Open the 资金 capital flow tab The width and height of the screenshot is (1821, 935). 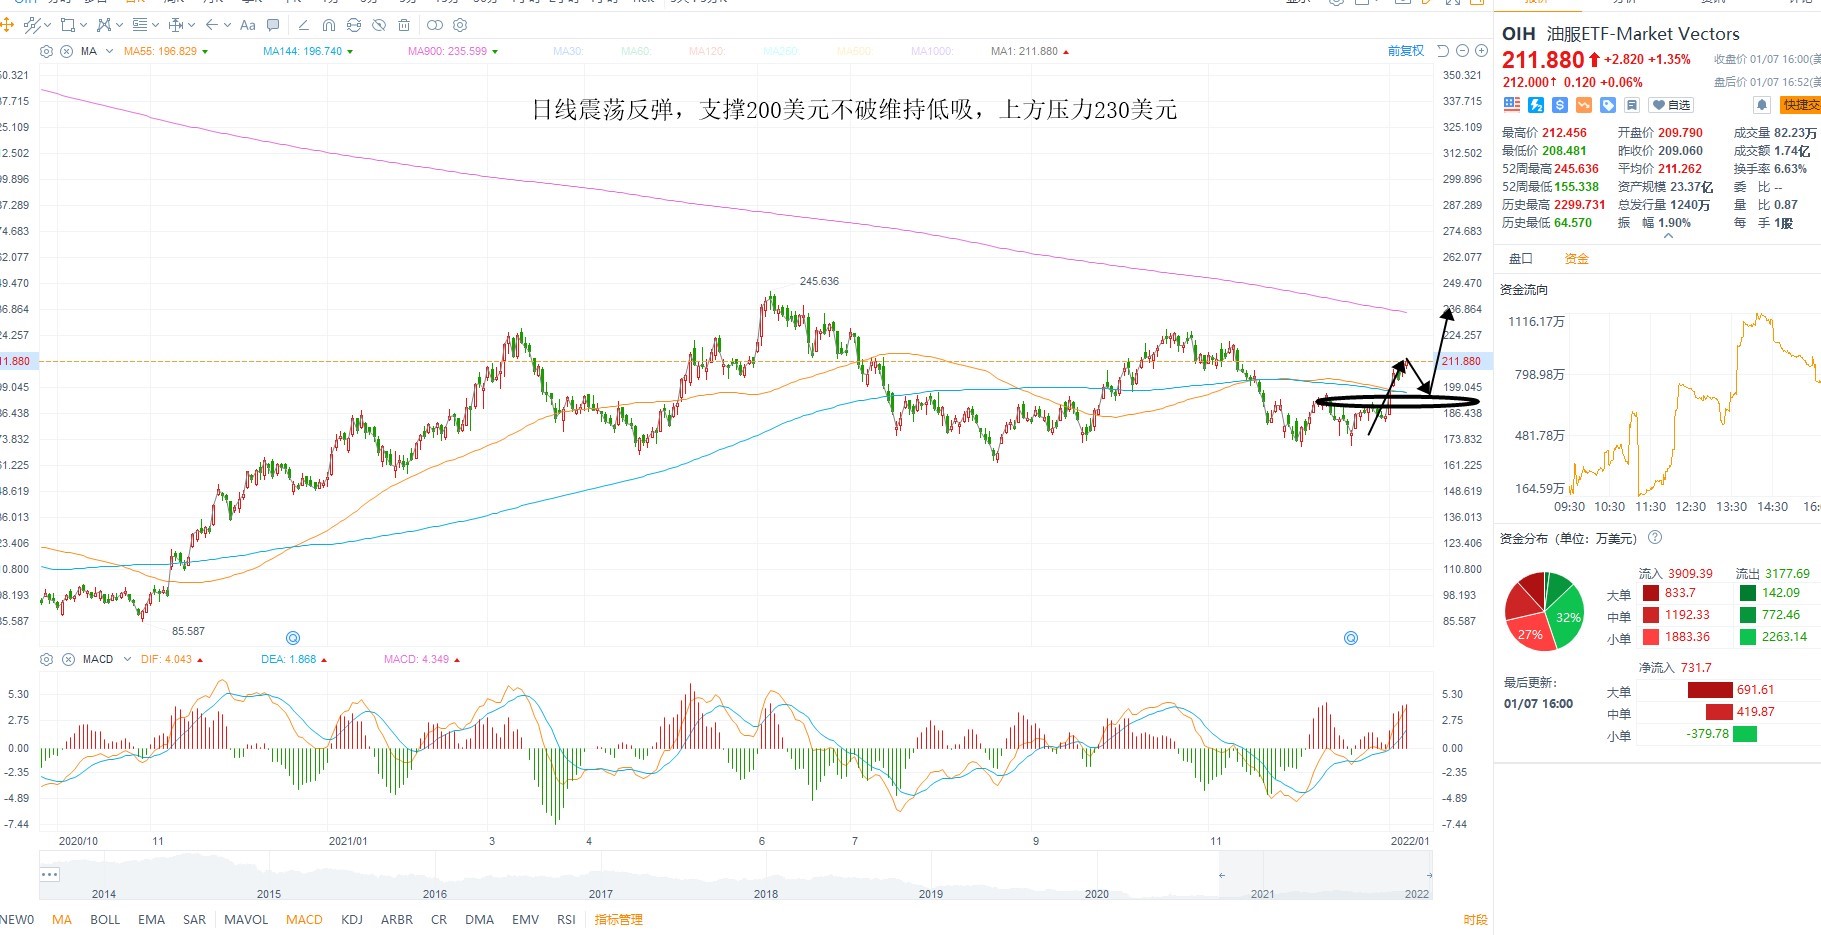(1577, 258)
